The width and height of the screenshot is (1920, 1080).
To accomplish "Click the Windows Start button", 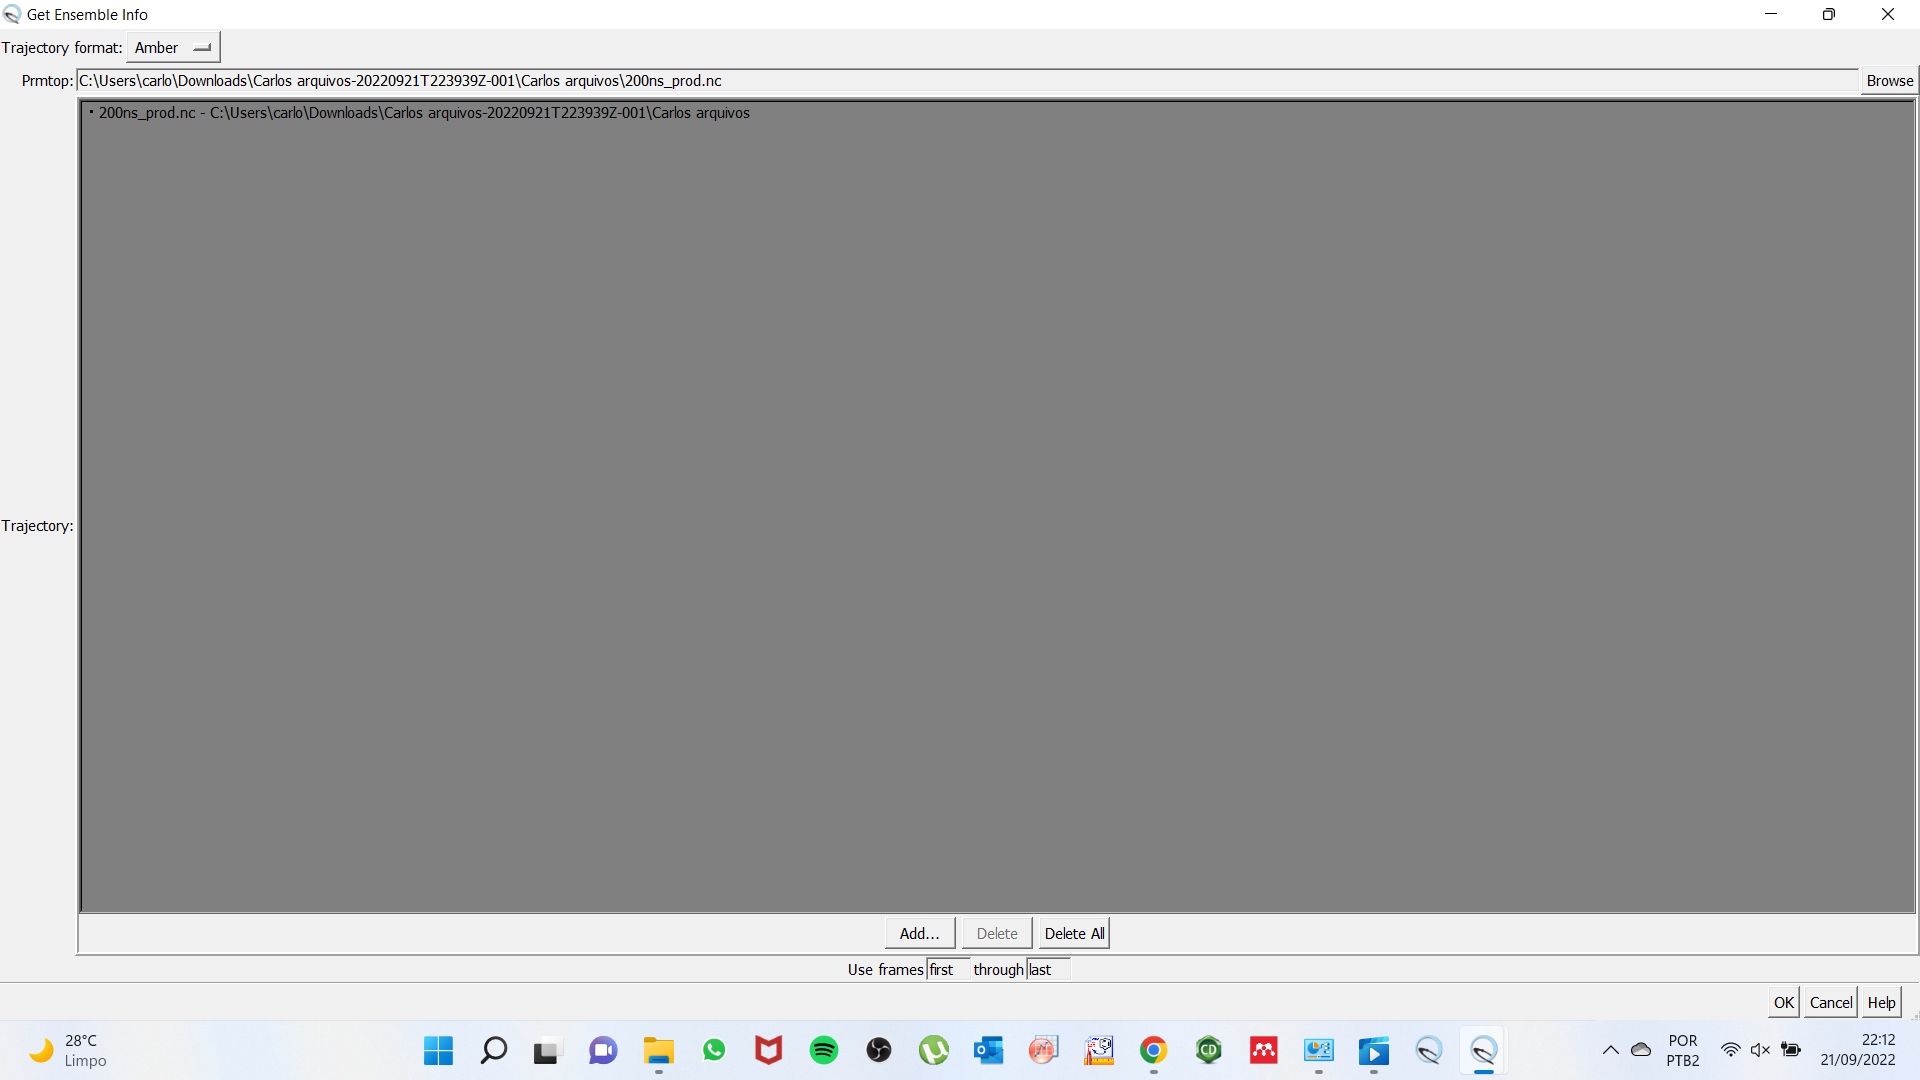I will (x=438, y=1050).
